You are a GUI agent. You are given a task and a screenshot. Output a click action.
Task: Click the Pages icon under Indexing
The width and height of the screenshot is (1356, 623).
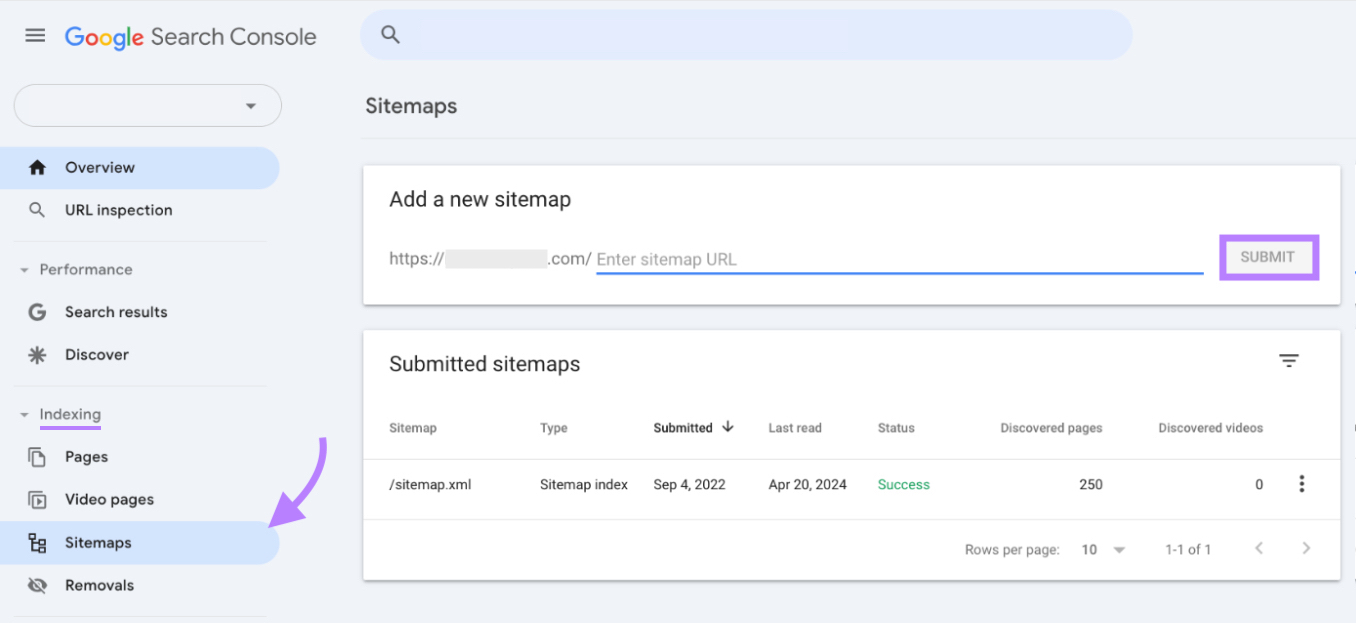[x=36, y=456]
